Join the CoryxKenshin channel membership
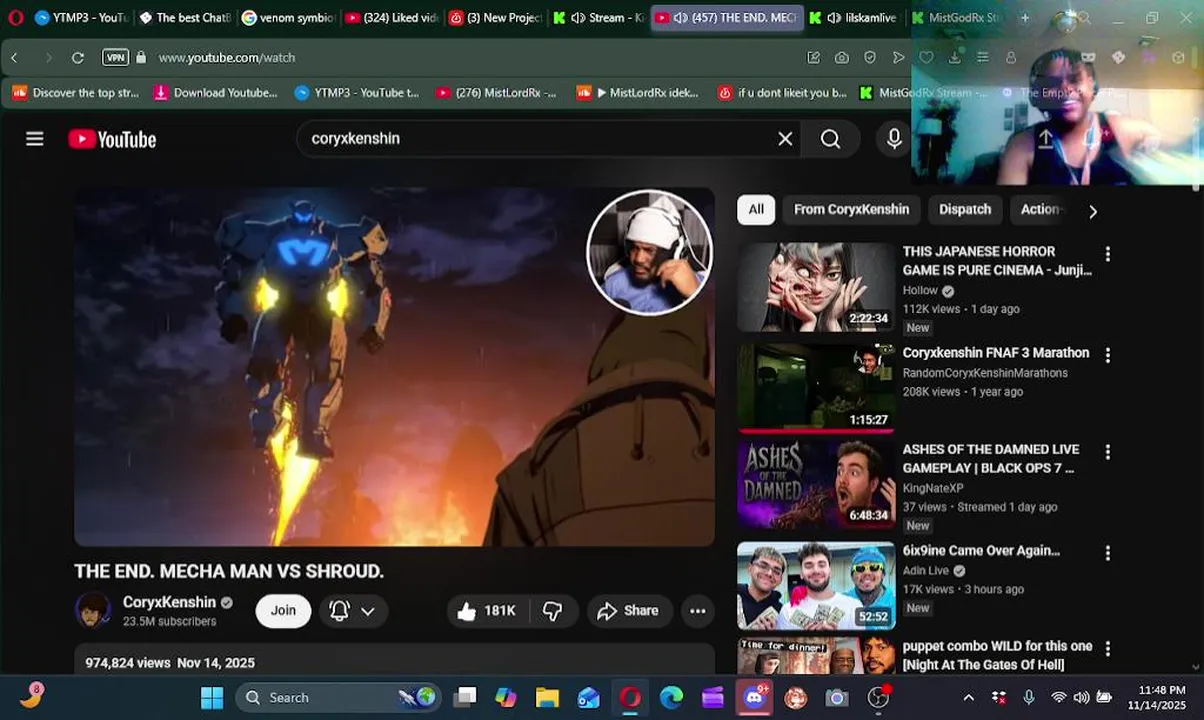 click(283, 611)
